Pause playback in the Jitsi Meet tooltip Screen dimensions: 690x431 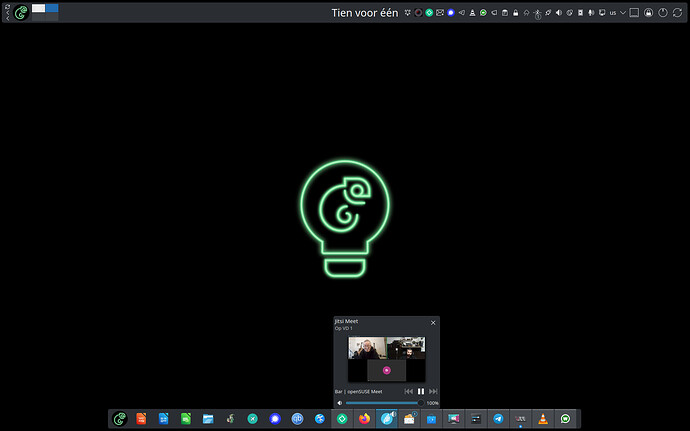pos(421,391)
